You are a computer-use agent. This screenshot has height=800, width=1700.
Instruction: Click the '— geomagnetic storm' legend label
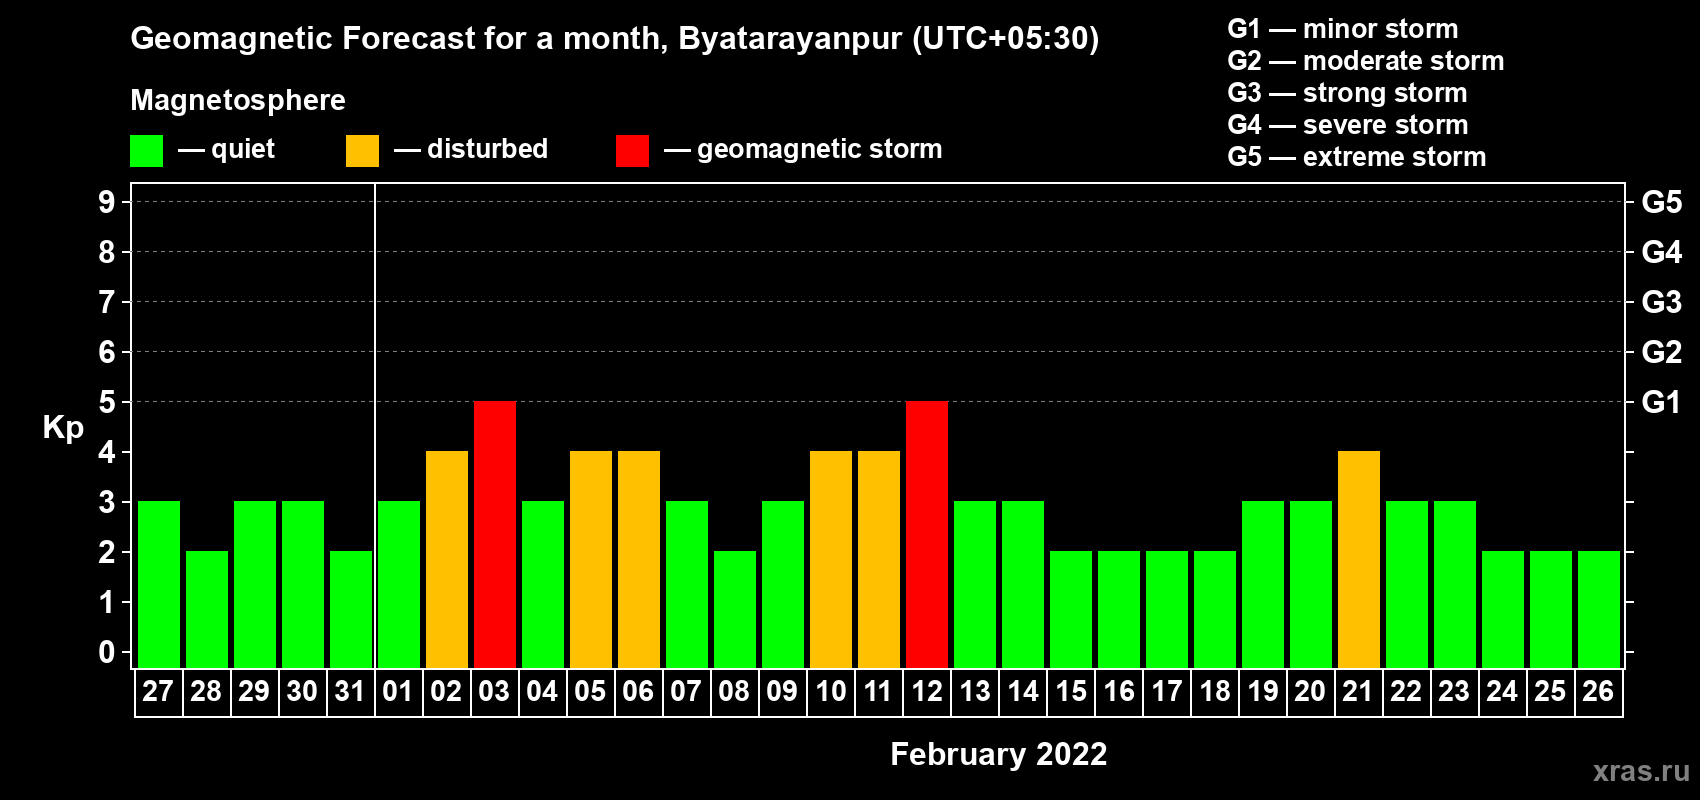[x=803, y=149]
